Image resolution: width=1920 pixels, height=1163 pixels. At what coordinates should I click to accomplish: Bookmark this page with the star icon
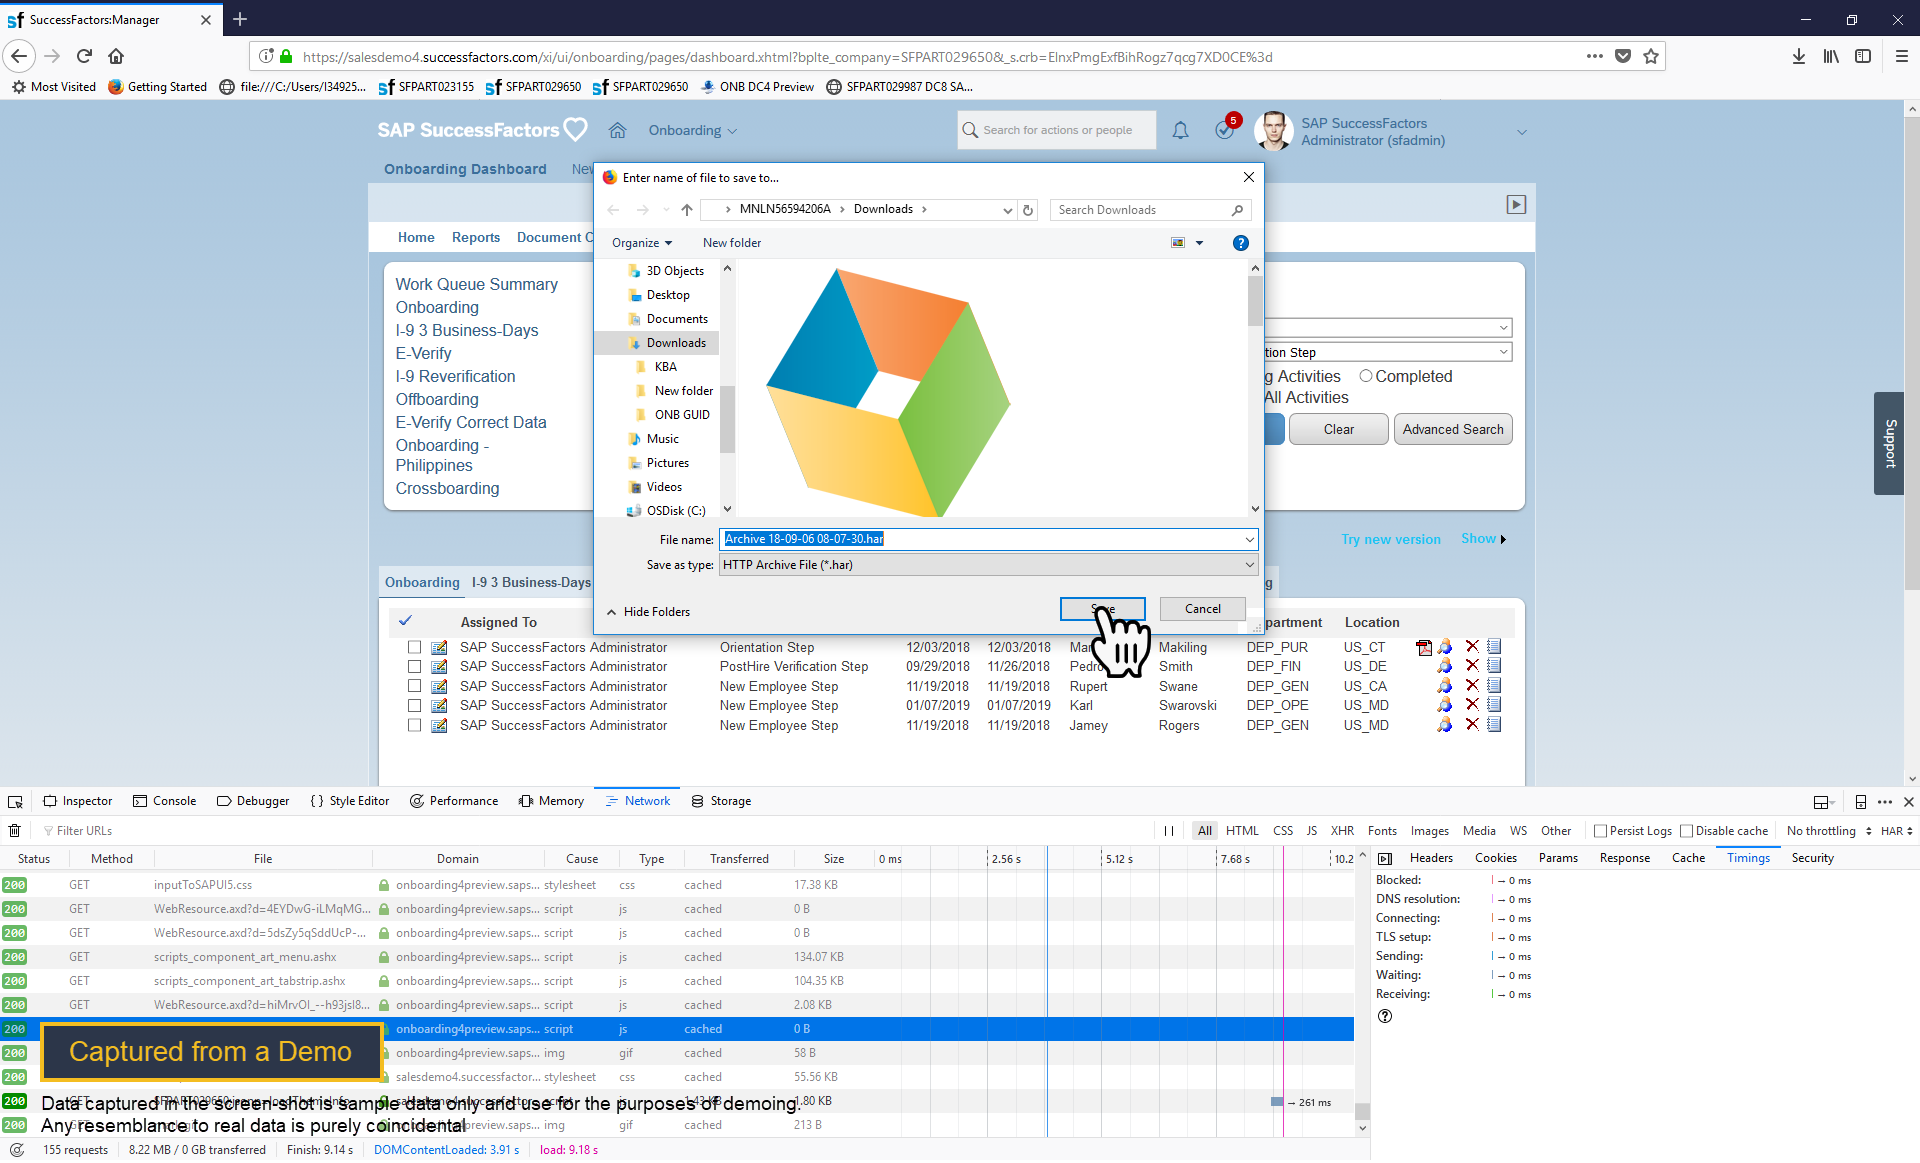click(x=1651, y=56)
